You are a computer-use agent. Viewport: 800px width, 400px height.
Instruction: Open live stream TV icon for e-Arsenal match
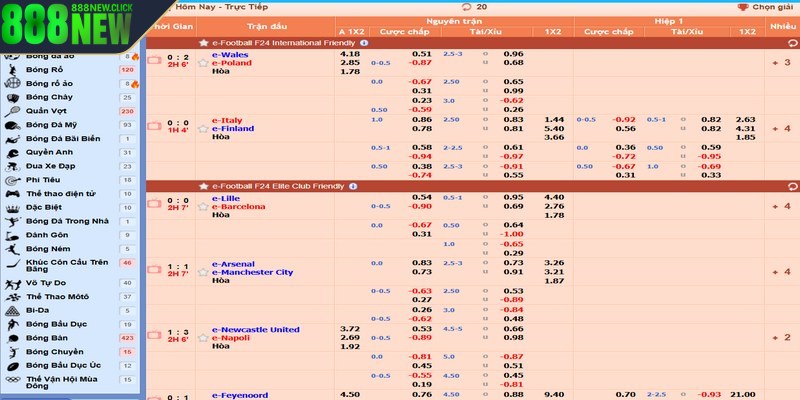tap(154, 269)
